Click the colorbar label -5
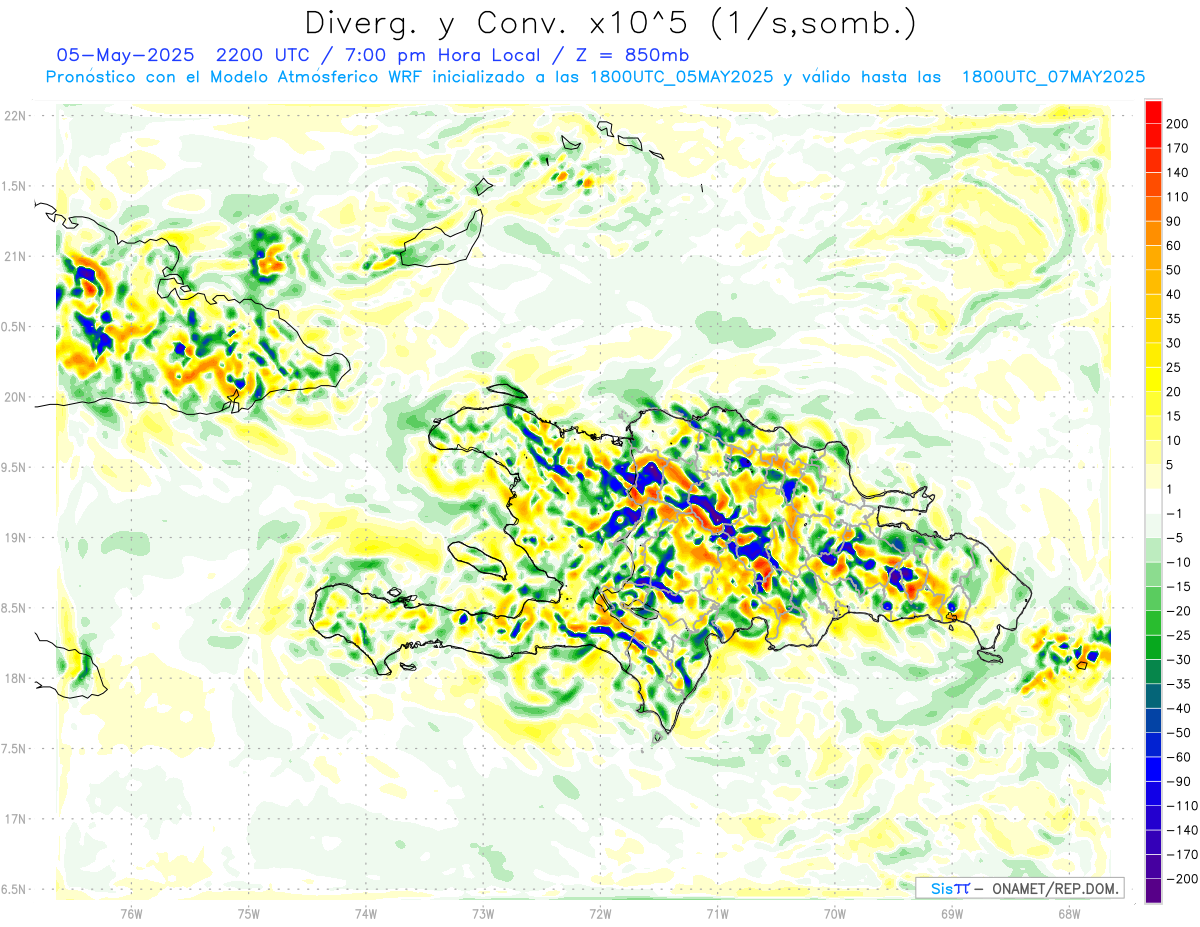Screen dimensions: 1200x927 click(1174, 538)
